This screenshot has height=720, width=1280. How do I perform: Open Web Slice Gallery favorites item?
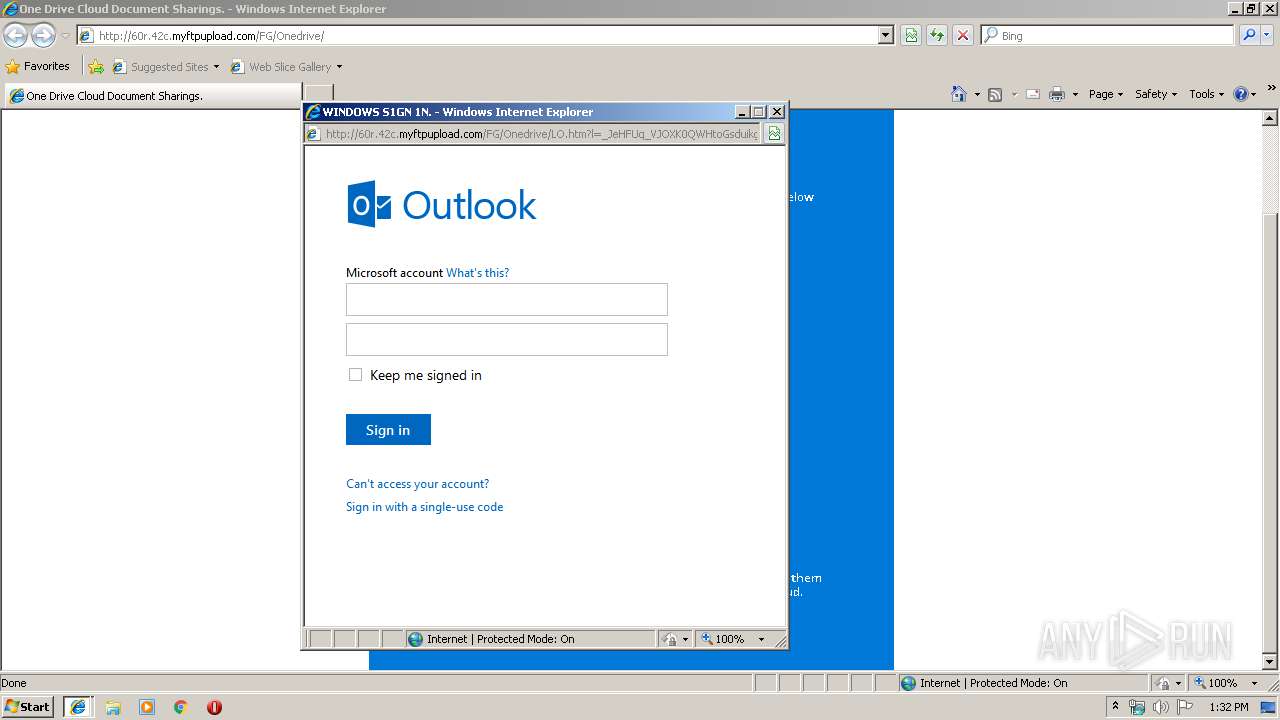click(x=286, y=67)
